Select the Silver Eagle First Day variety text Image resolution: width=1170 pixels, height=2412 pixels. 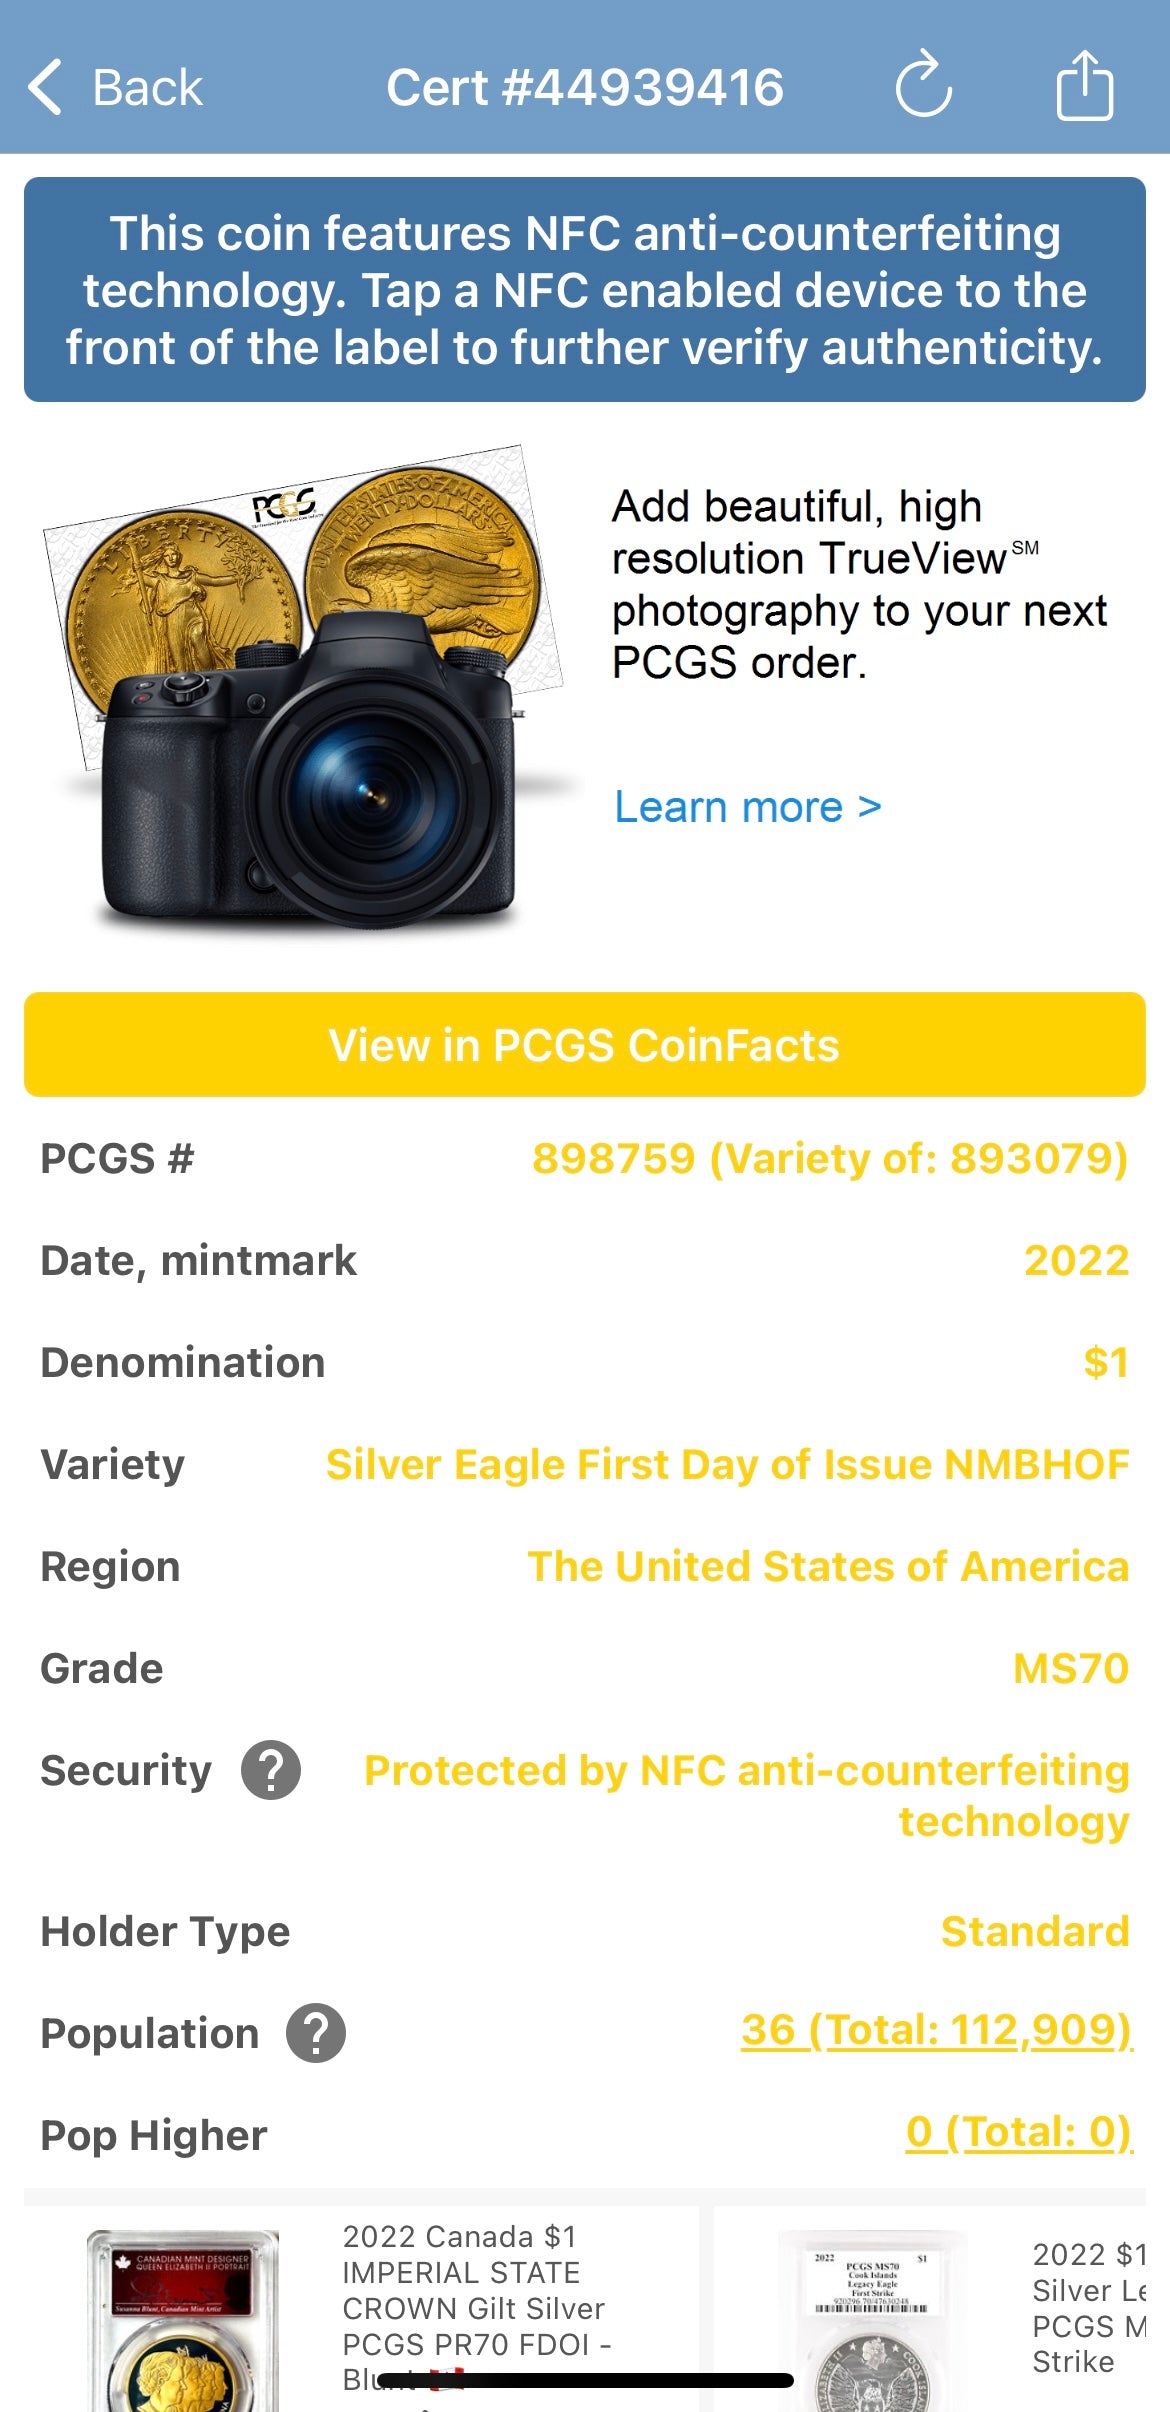click(727, 1465)
